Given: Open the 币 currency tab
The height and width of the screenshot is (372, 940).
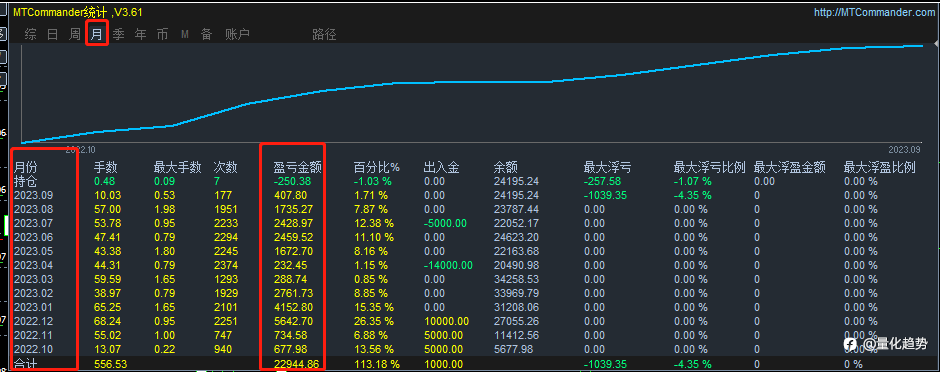Looking at the screenshot, I should click(162, 34).
